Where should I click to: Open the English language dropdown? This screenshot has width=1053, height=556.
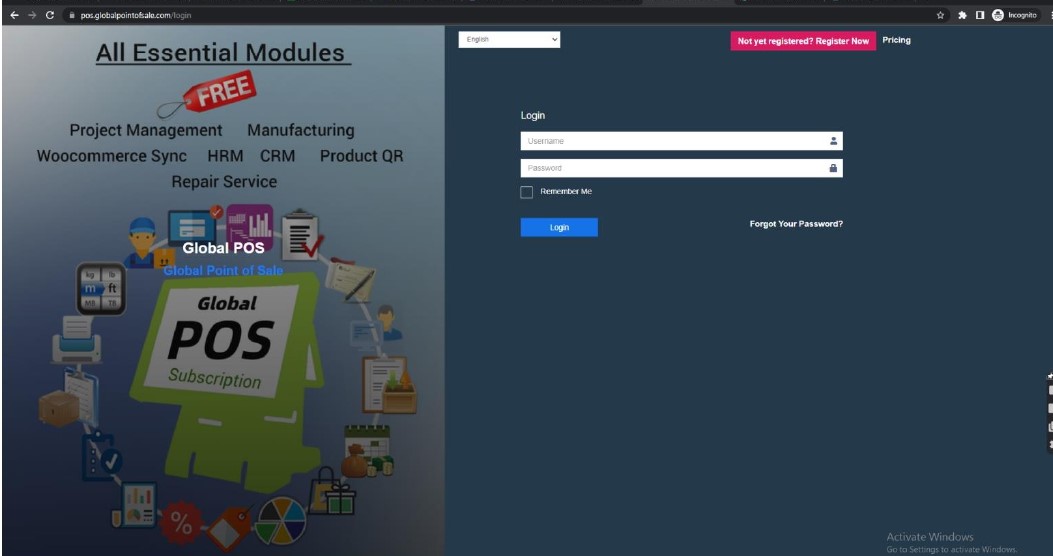(x=510, y=40)
